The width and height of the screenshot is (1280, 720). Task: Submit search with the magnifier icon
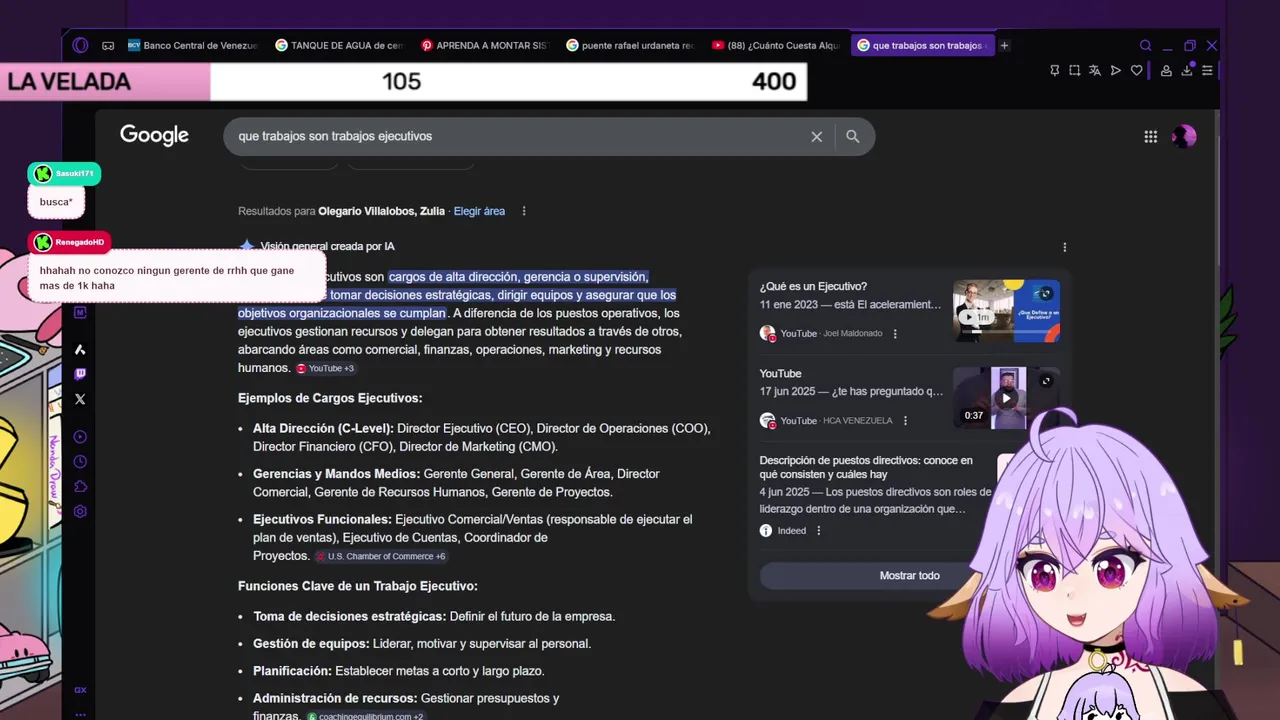[x=853, y=137]
